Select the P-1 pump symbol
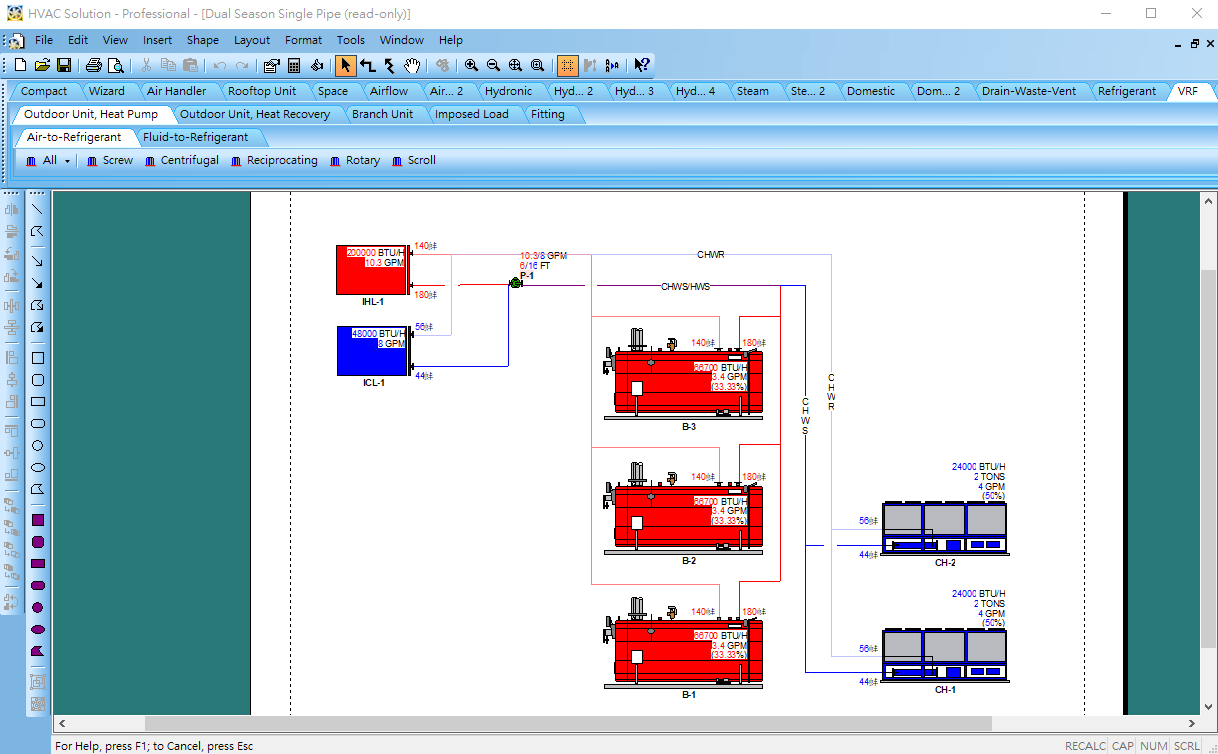The width and height of the screenshot is (1218, 754). pyautogui.click(x=516, y=284)
